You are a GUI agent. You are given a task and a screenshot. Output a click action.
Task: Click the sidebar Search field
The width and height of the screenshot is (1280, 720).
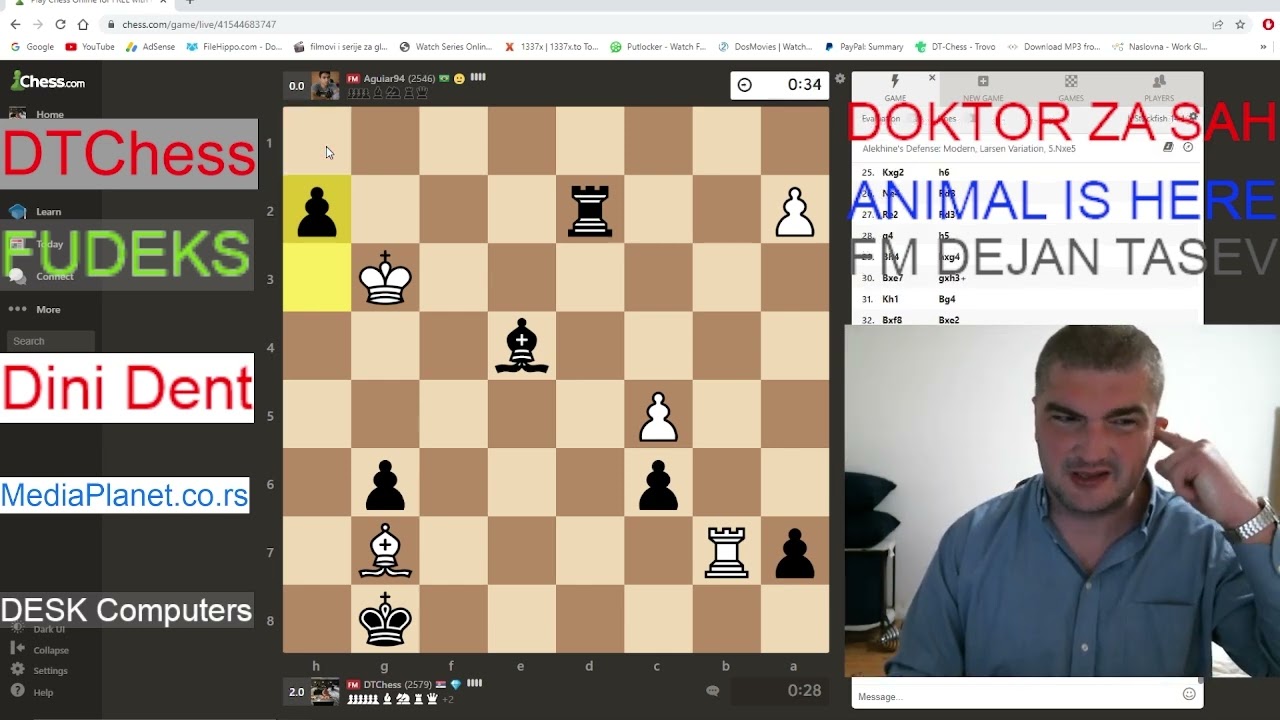[51, 341]
